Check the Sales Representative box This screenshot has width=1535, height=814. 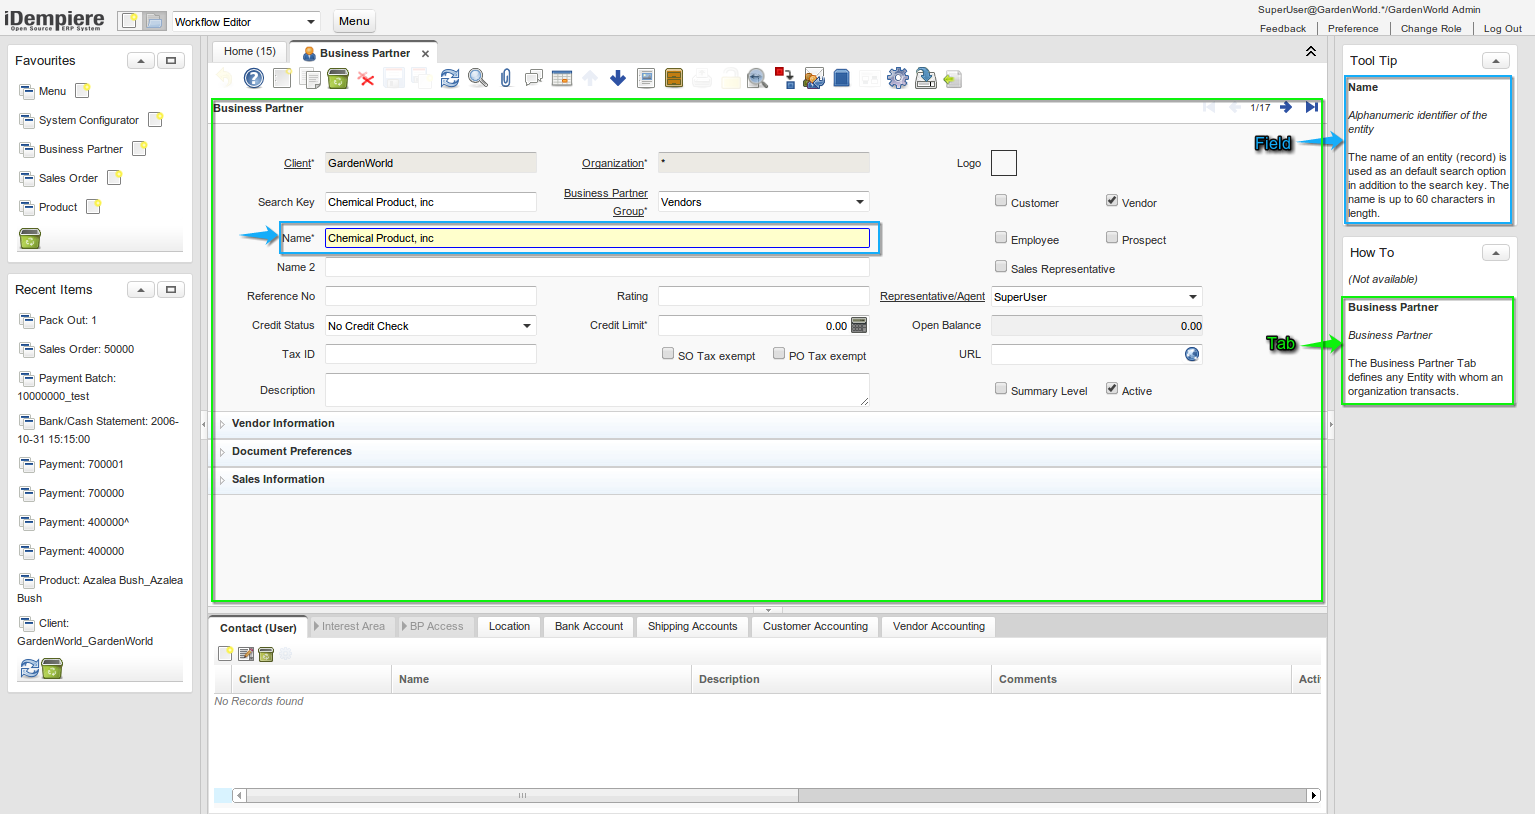click(1001, 267)
